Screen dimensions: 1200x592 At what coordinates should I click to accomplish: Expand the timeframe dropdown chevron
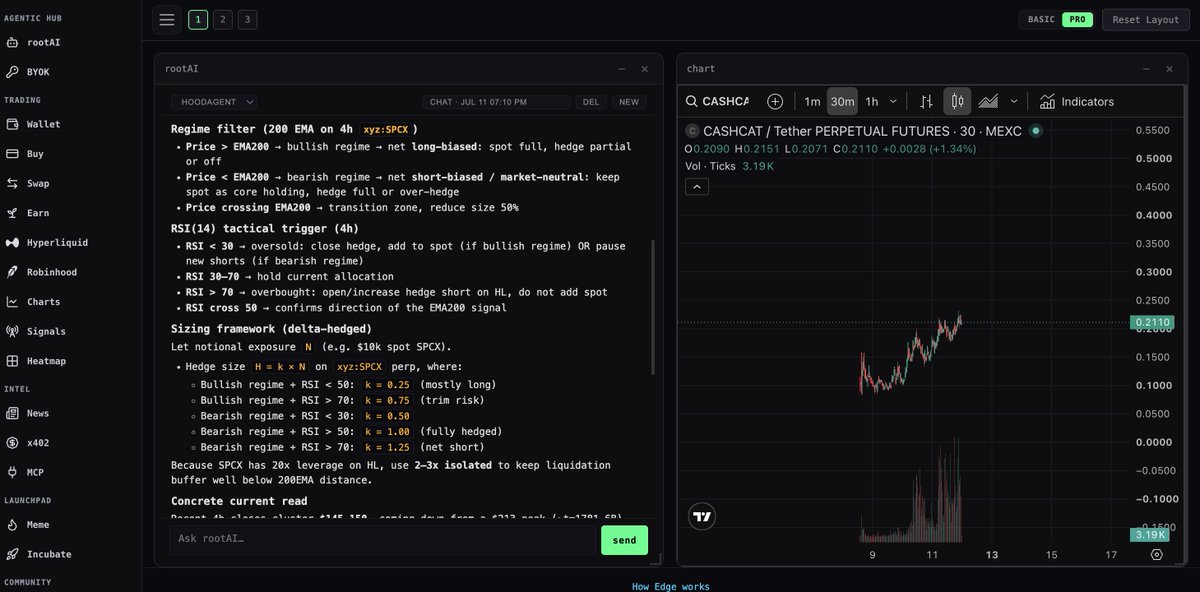coord(893,101)
